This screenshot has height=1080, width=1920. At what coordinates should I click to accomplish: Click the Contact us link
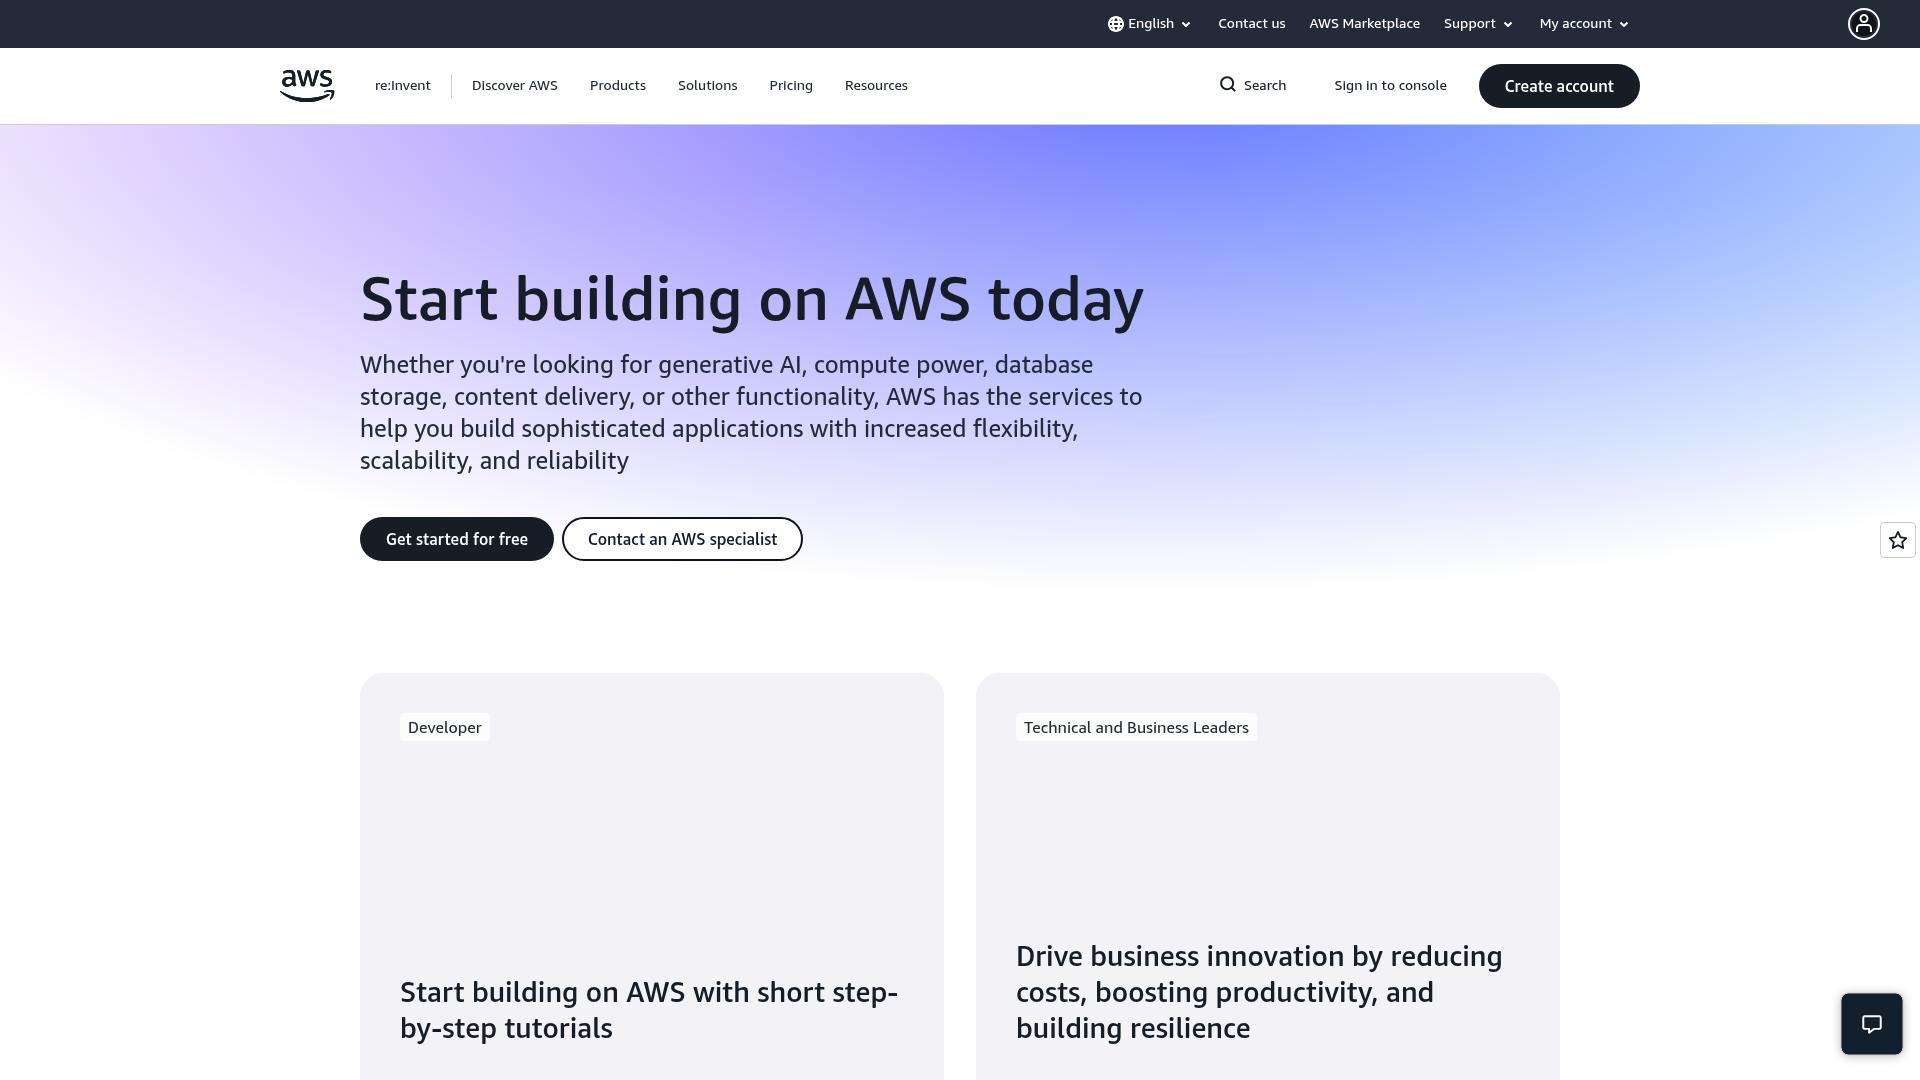tap(1251, 24)
